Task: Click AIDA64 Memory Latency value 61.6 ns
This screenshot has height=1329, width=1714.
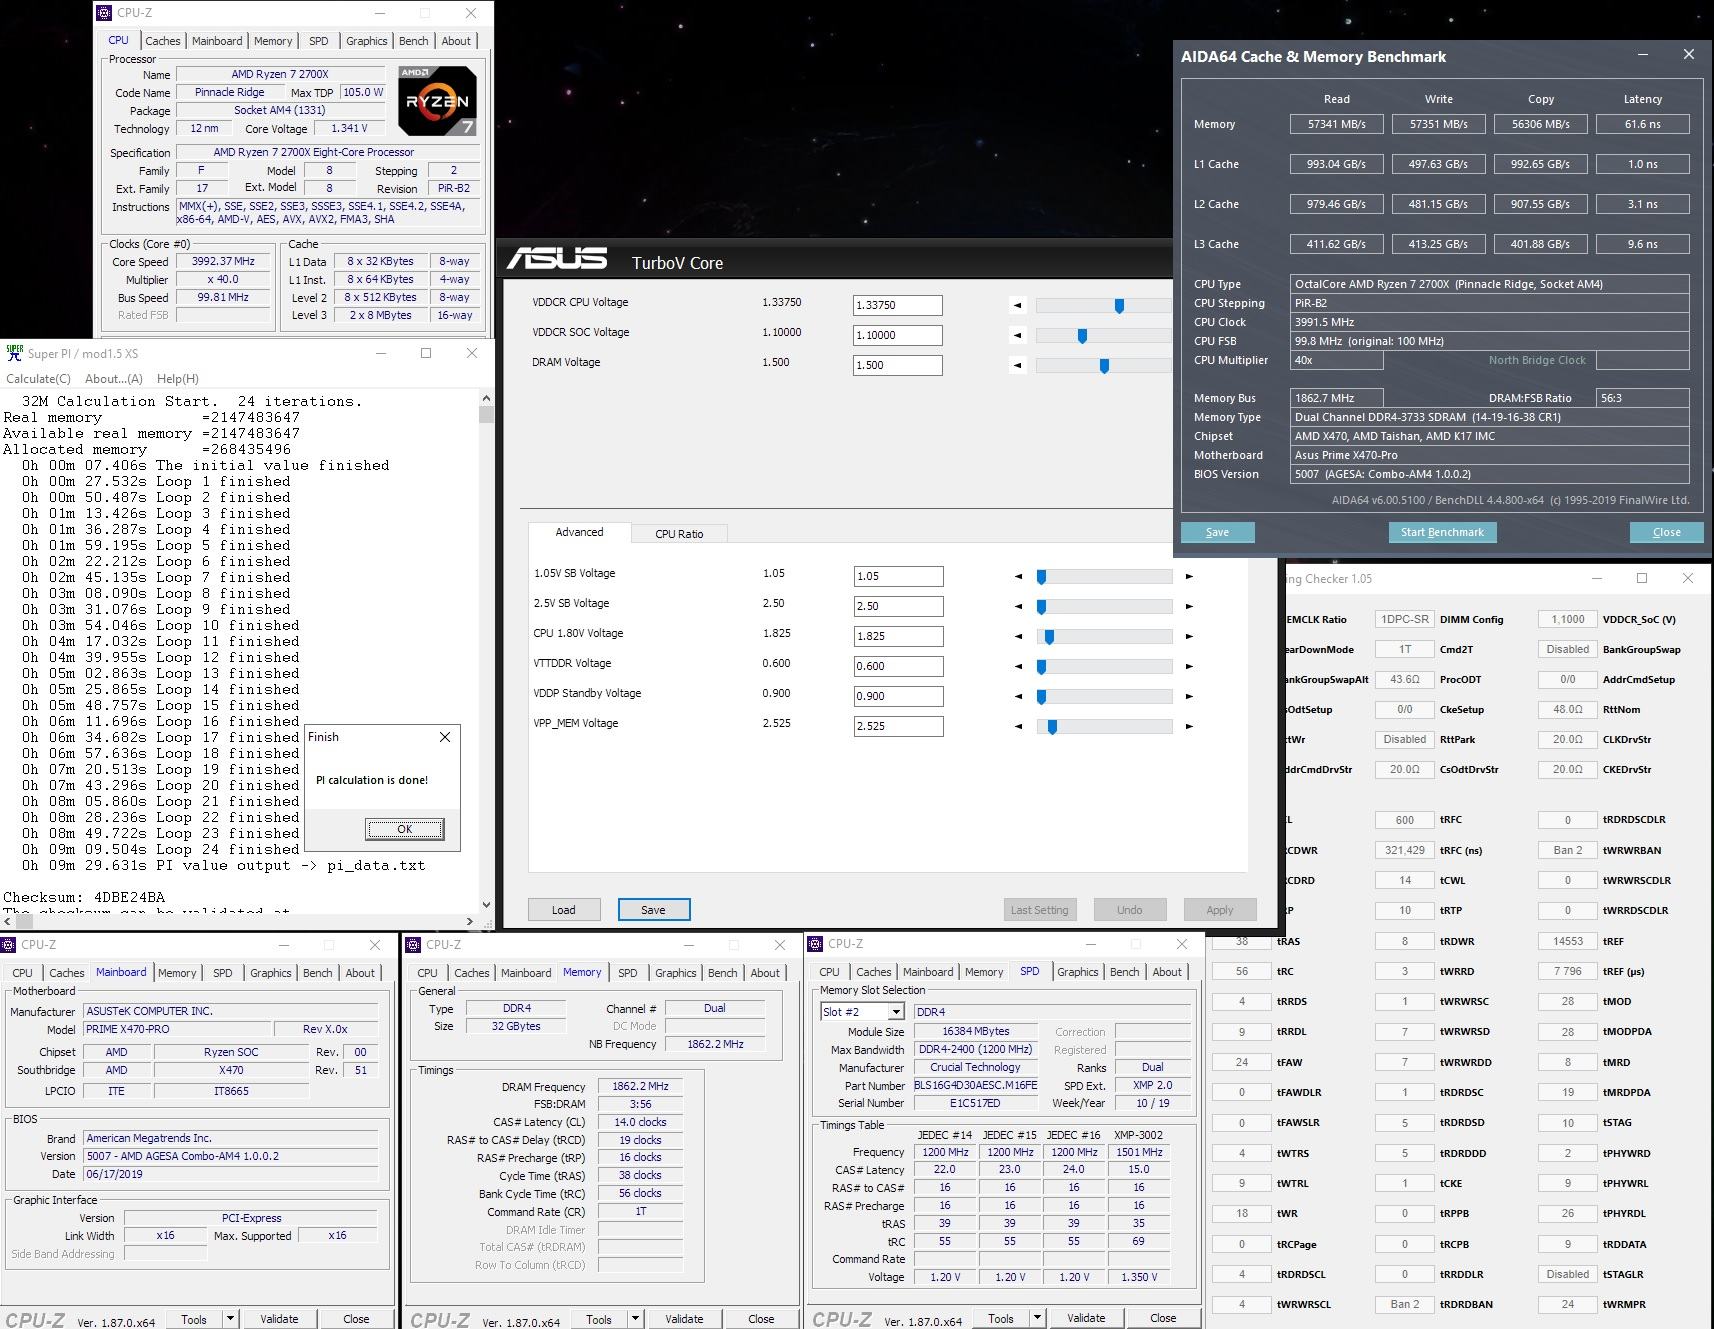Action: [1643, 124]
